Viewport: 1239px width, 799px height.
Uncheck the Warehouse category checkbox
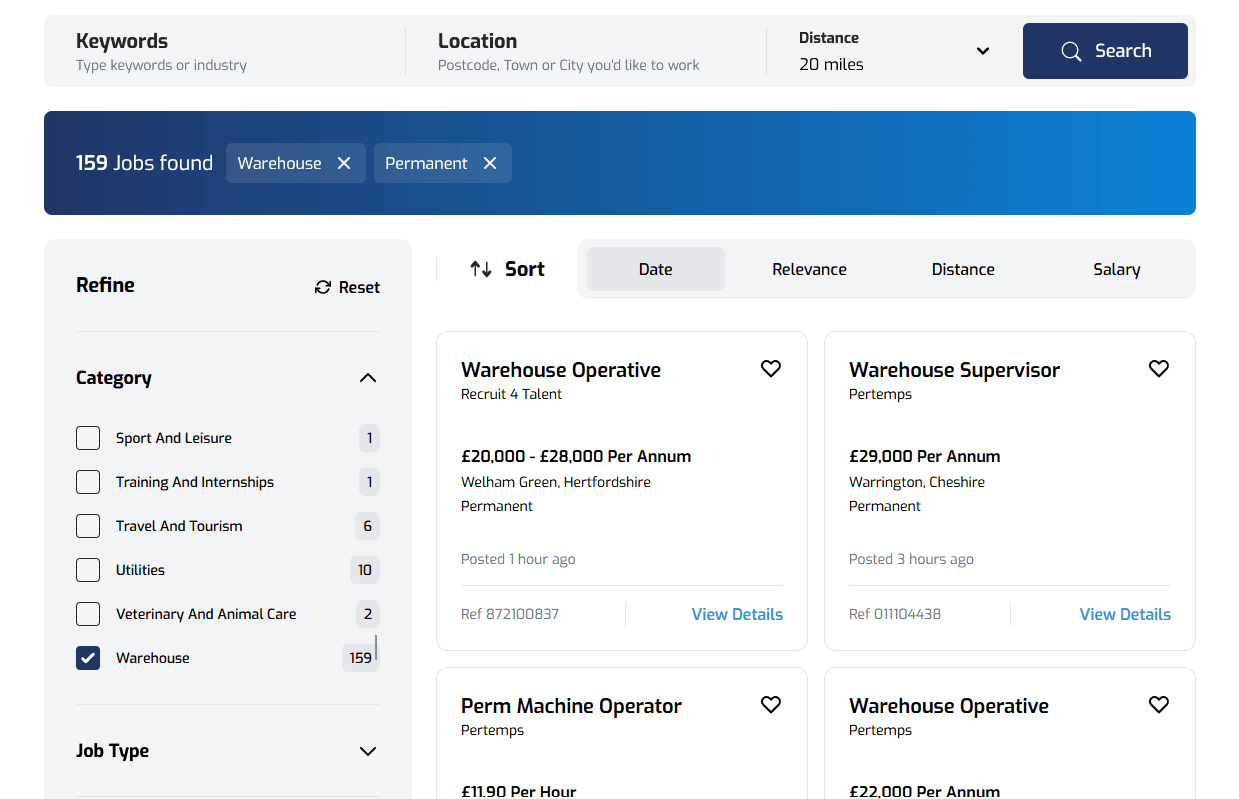88,658
